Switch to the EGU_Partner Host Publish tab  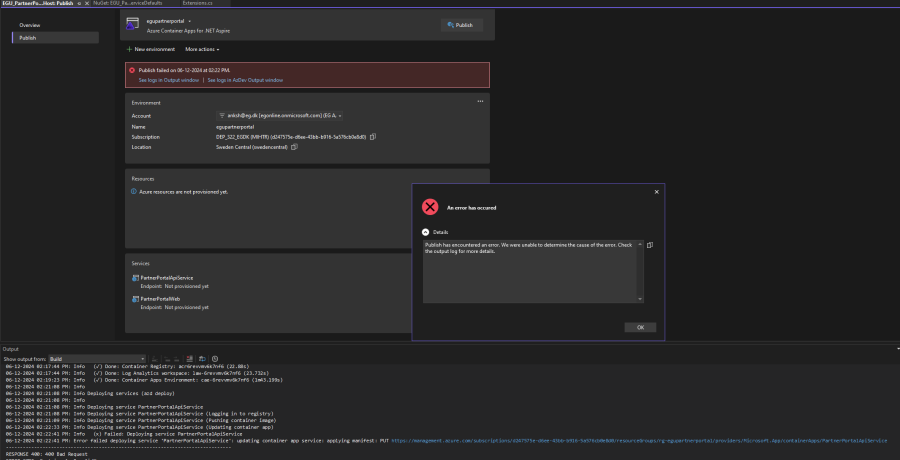(37, 3)
